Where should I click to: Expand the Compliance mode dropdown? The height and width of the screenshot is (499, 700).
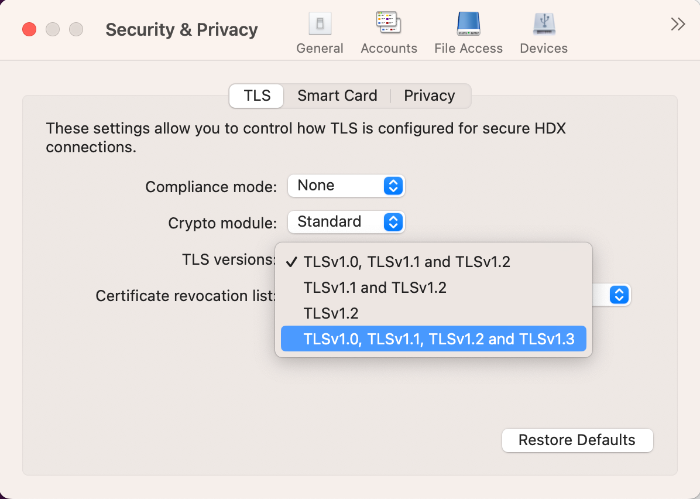[x=346, y=186]
